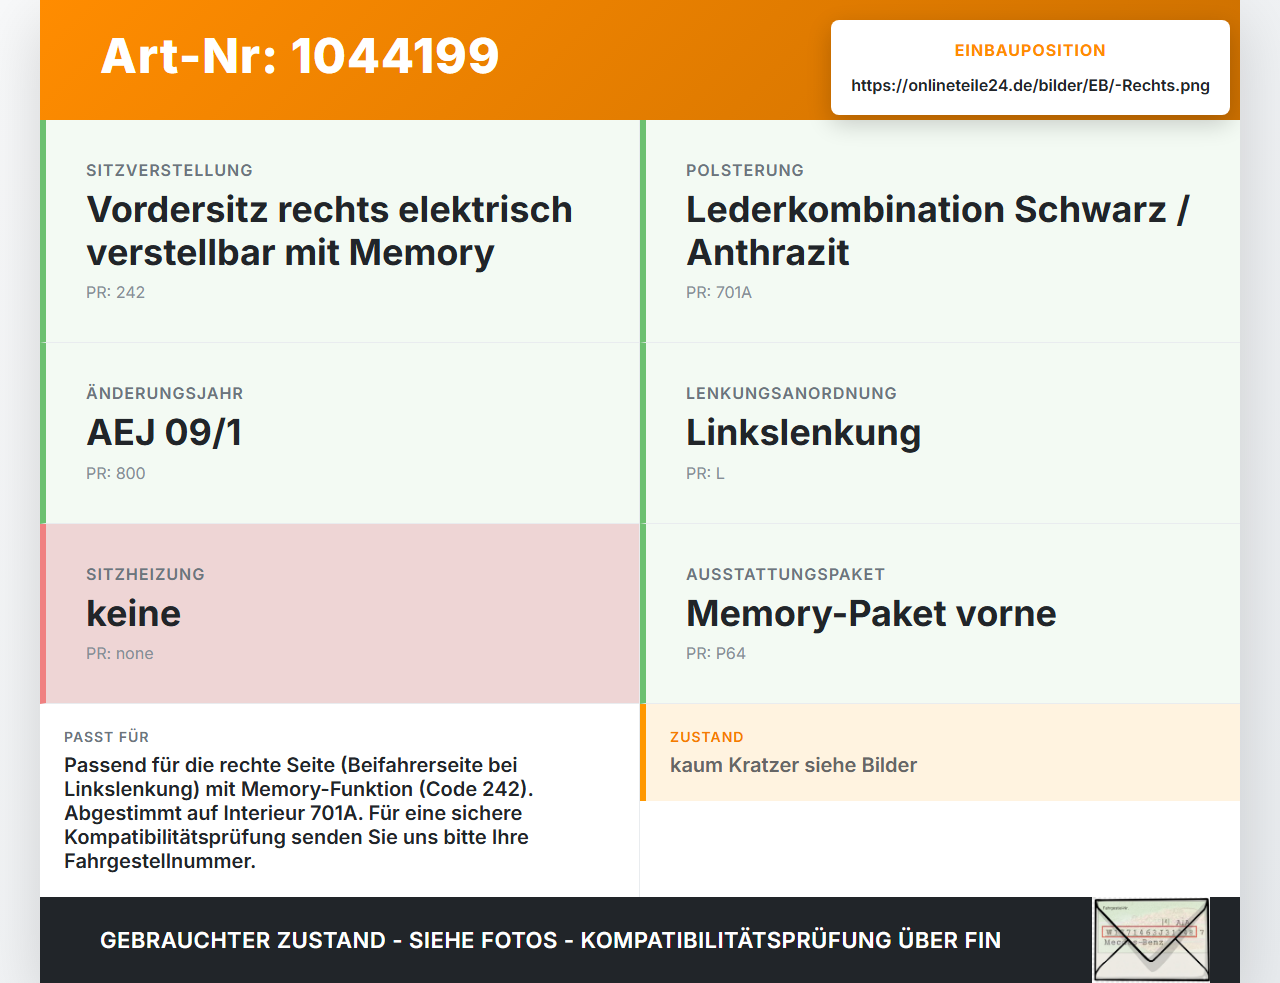Click 'PR: 242' code text
Viewport: 1280px width, 983px height.
115,293
